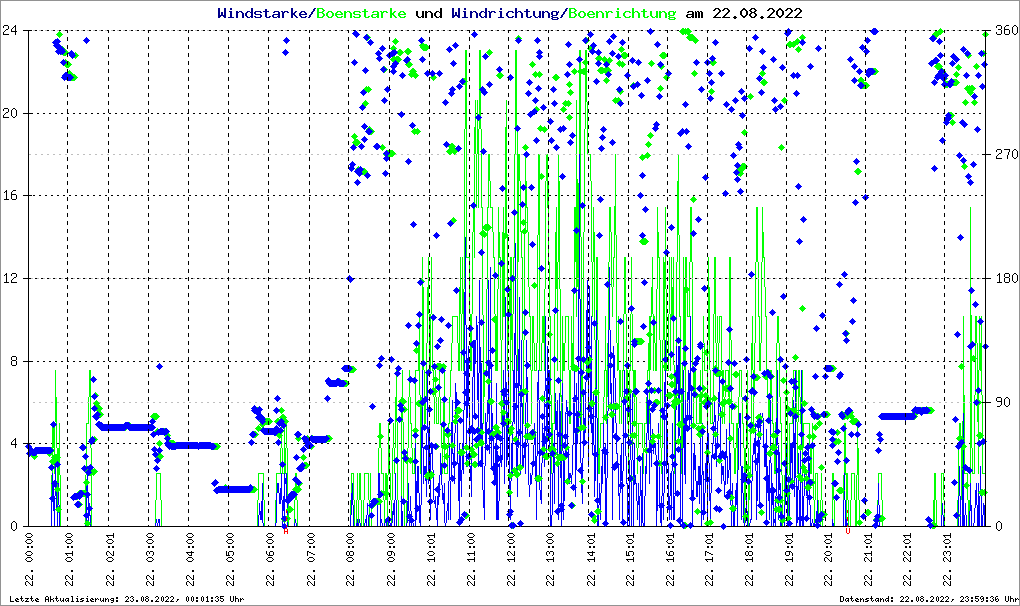Click the '22. 04:00' time axis label
The image size is (1020, 606).
(189, 559)
